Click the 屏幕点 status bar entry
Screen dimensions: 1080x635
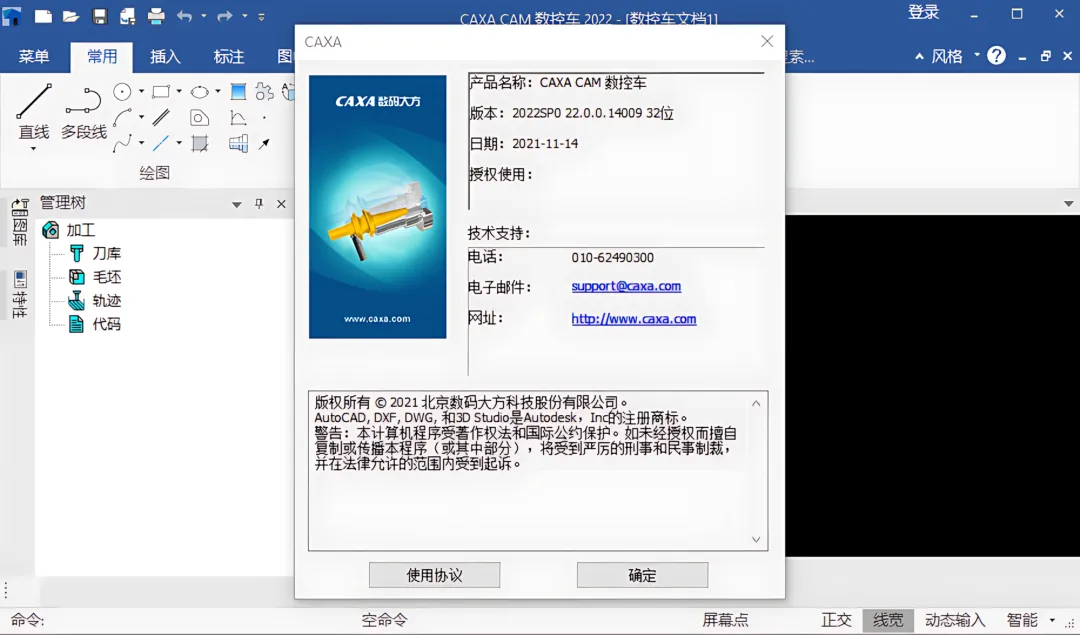725,620
